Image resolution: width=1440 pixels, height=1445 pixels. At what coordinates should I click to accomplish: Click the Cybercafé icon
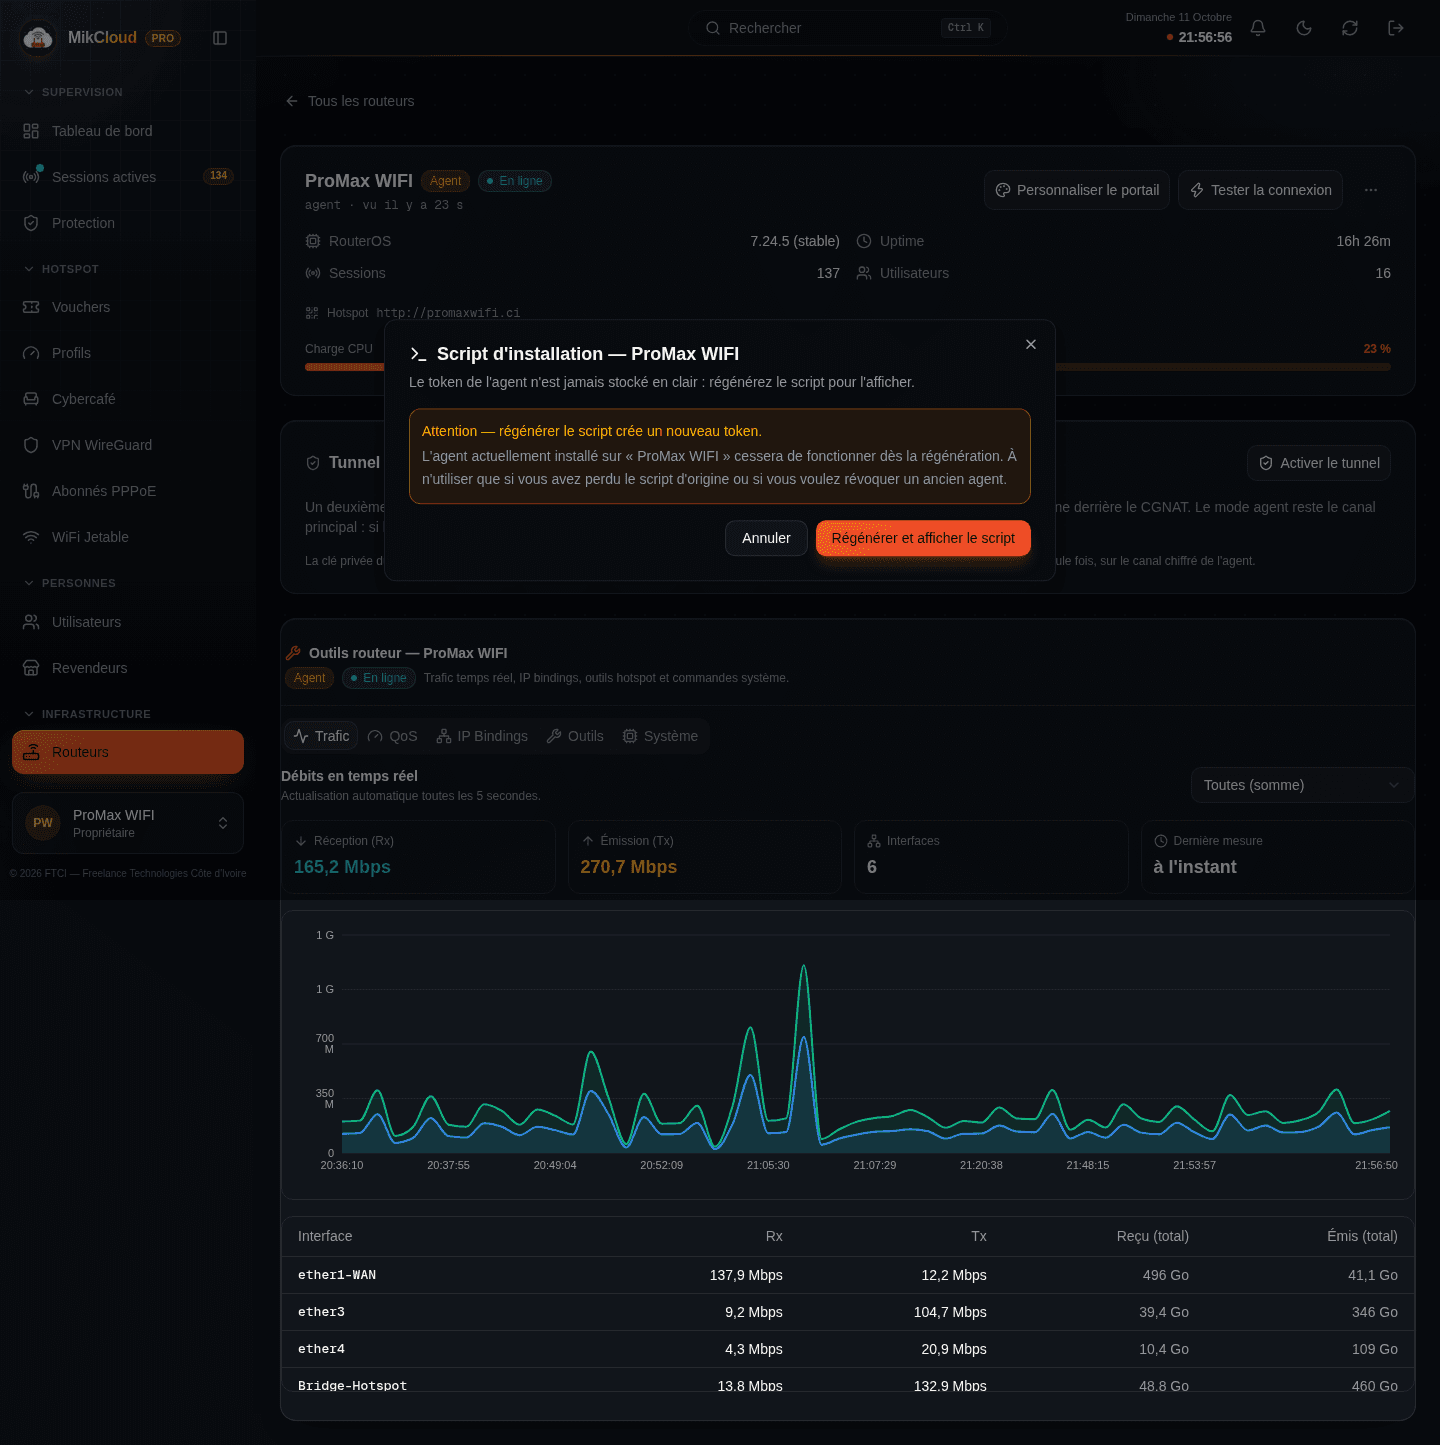coord(31,399)
